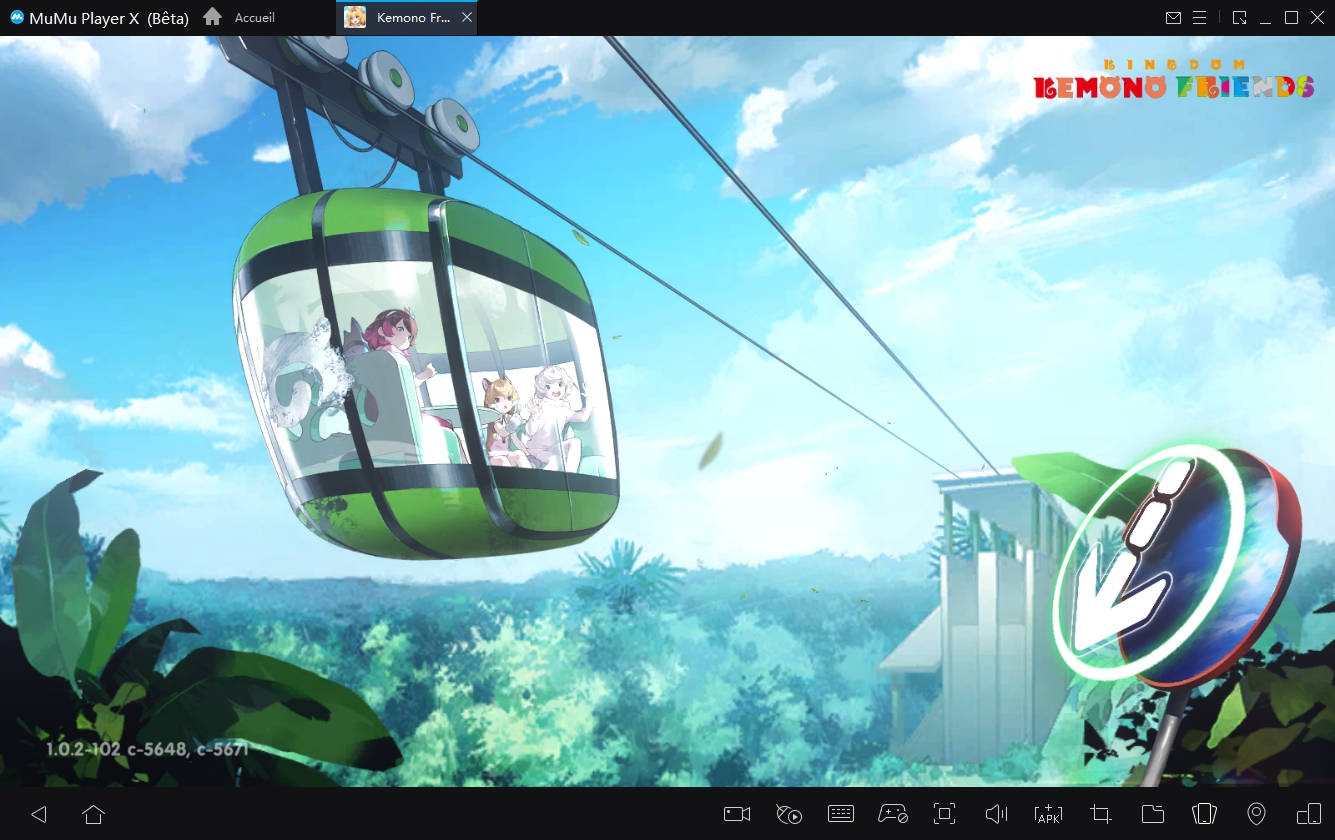Click the video recorder icon in bottom toolbar

[x=737, y=814]
